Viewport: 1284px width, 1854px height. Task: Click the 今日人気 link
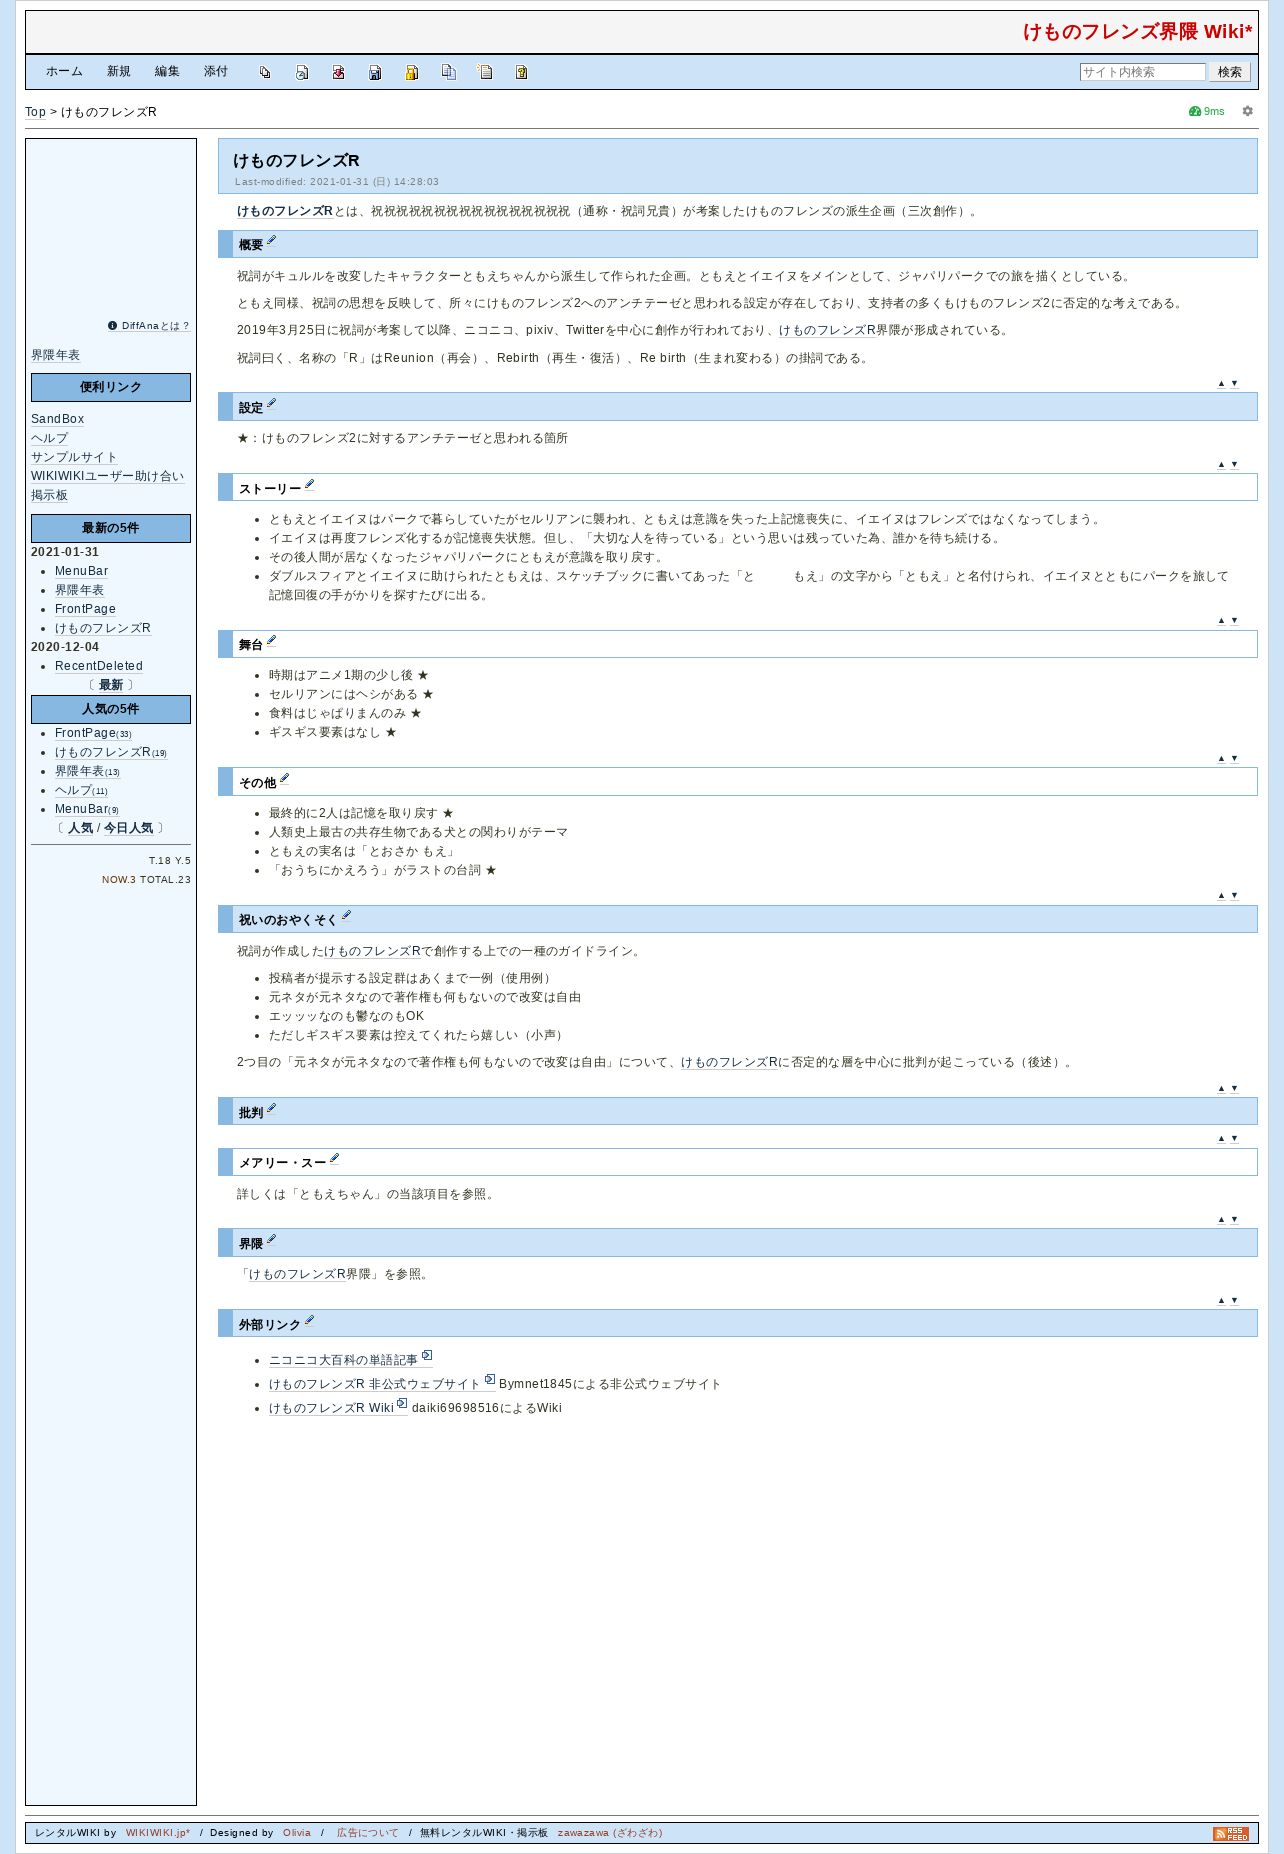point(128,829)
